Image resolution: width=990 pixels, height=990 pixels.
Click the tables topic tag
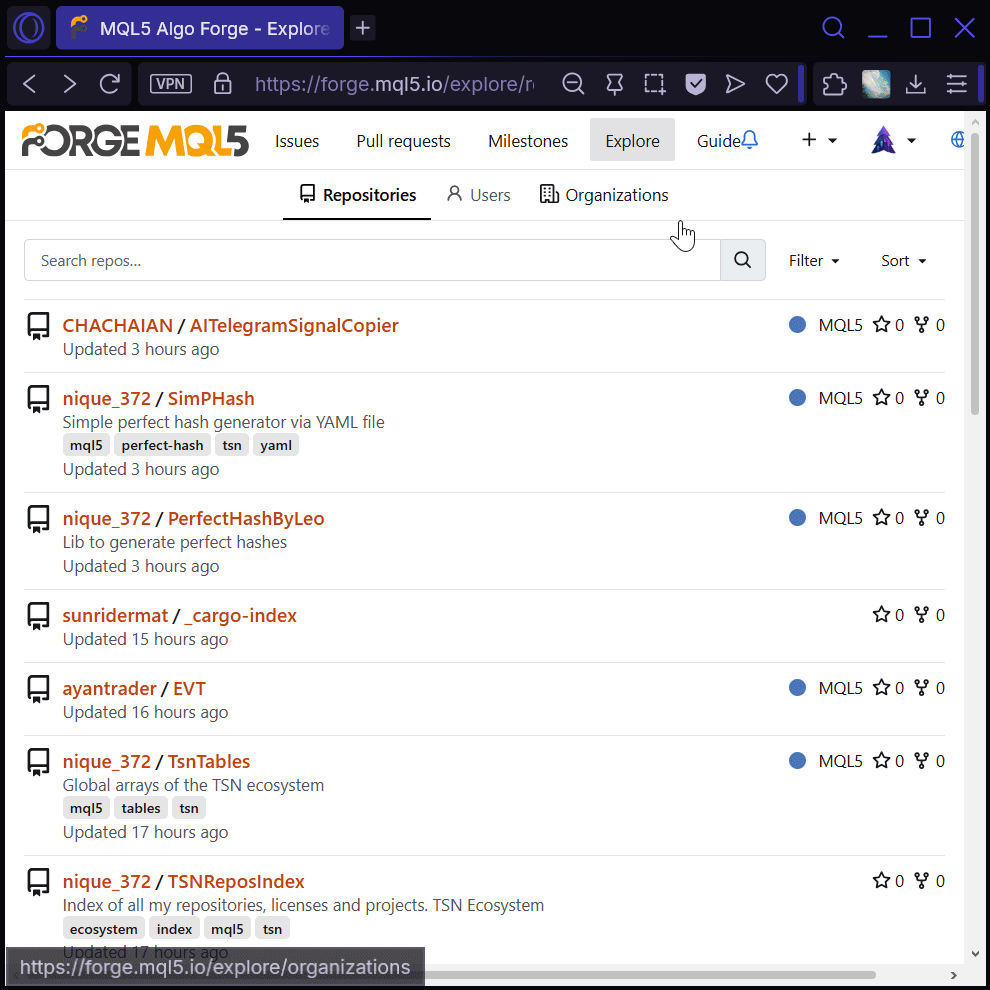[x=141, y=808]
